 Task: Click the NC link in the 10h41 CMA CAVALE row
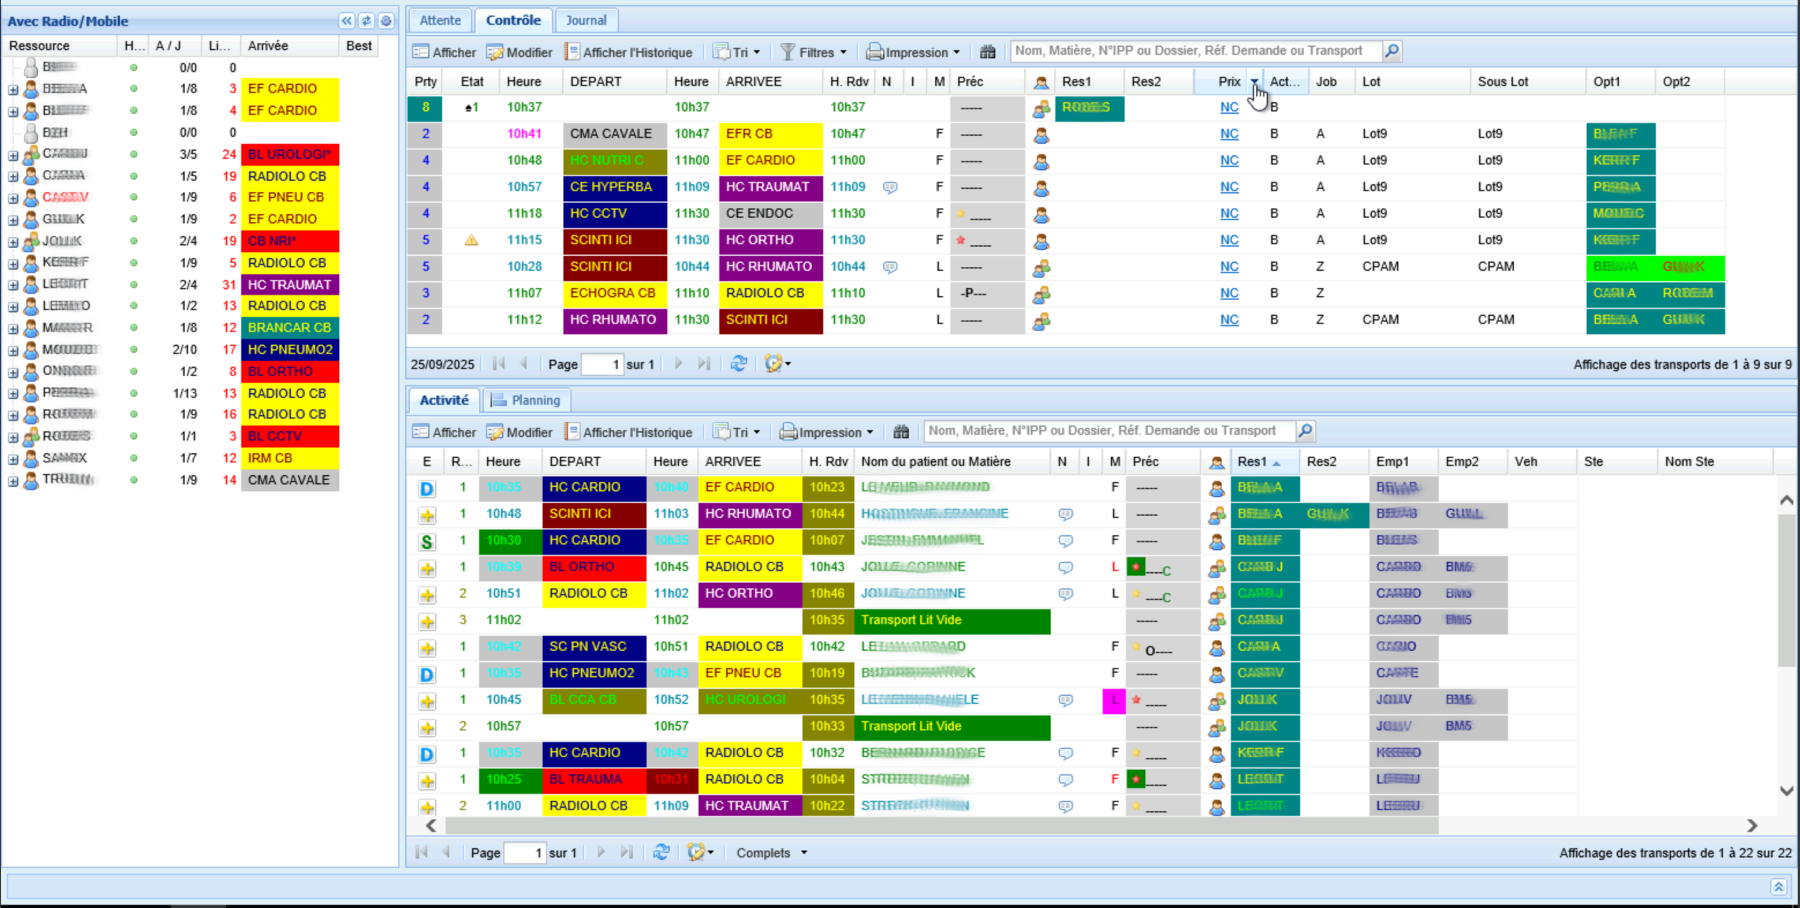(1229, 134)
